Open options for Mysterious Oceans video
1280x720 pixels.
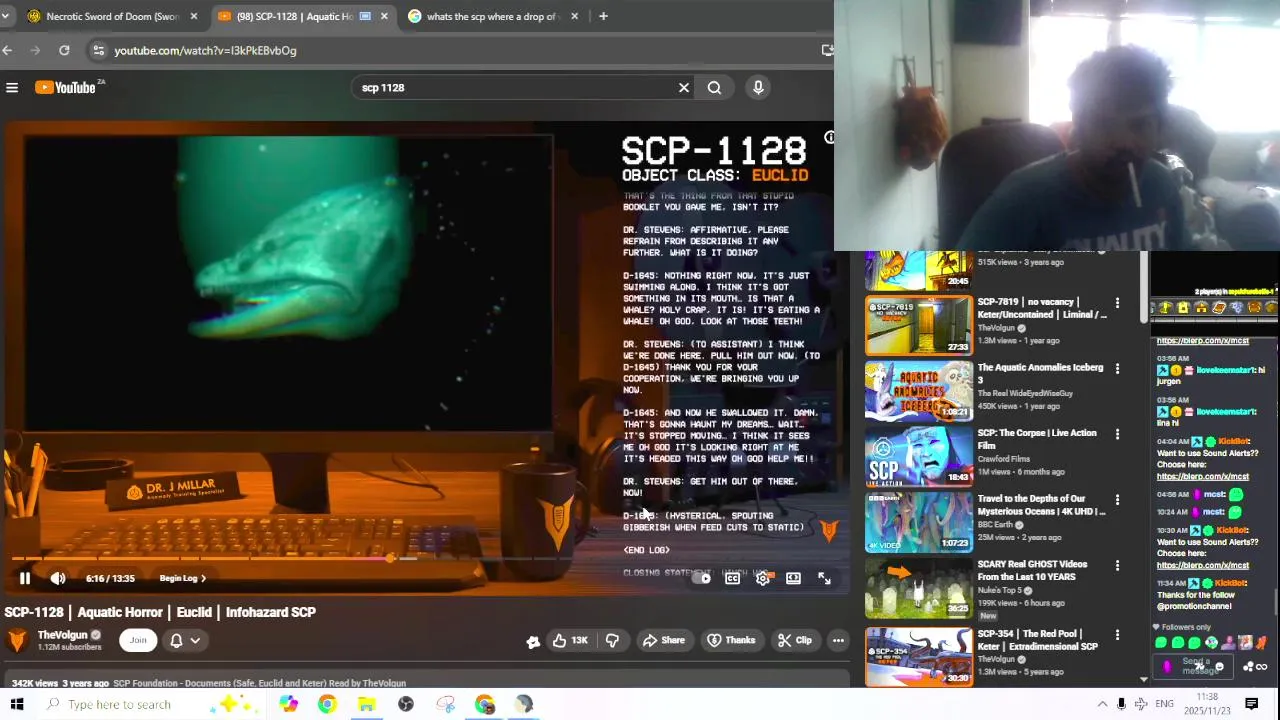pyautogui.click(x=1117, y=500)
